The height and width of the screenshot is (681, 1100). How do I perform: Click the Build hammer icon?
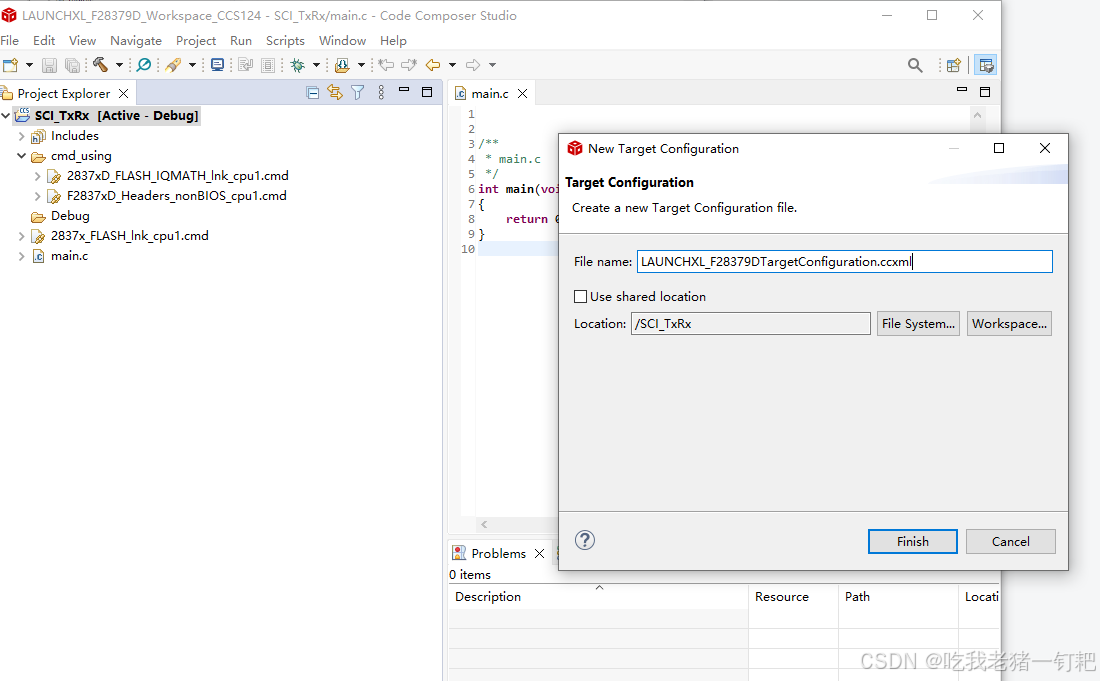point(100,65)
